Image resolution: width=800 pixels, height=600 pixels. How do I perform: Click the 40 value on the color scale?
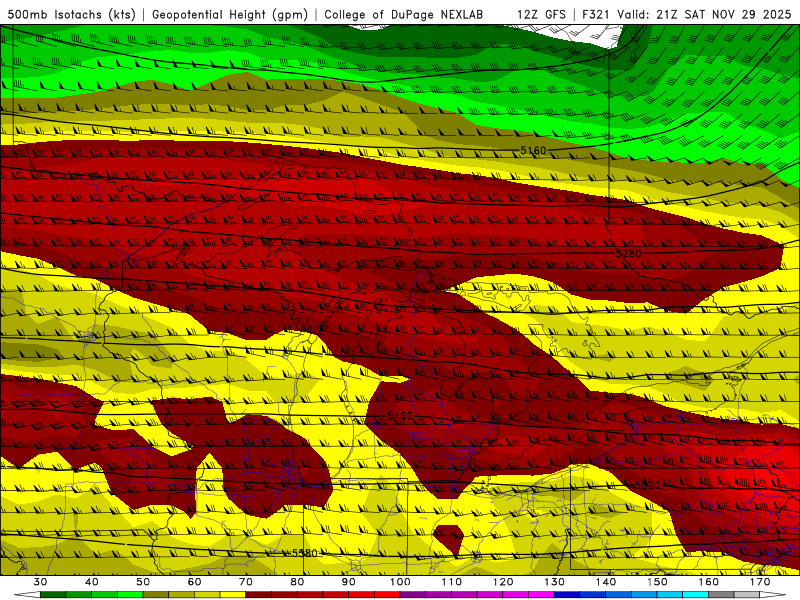[x=92, y=582]
